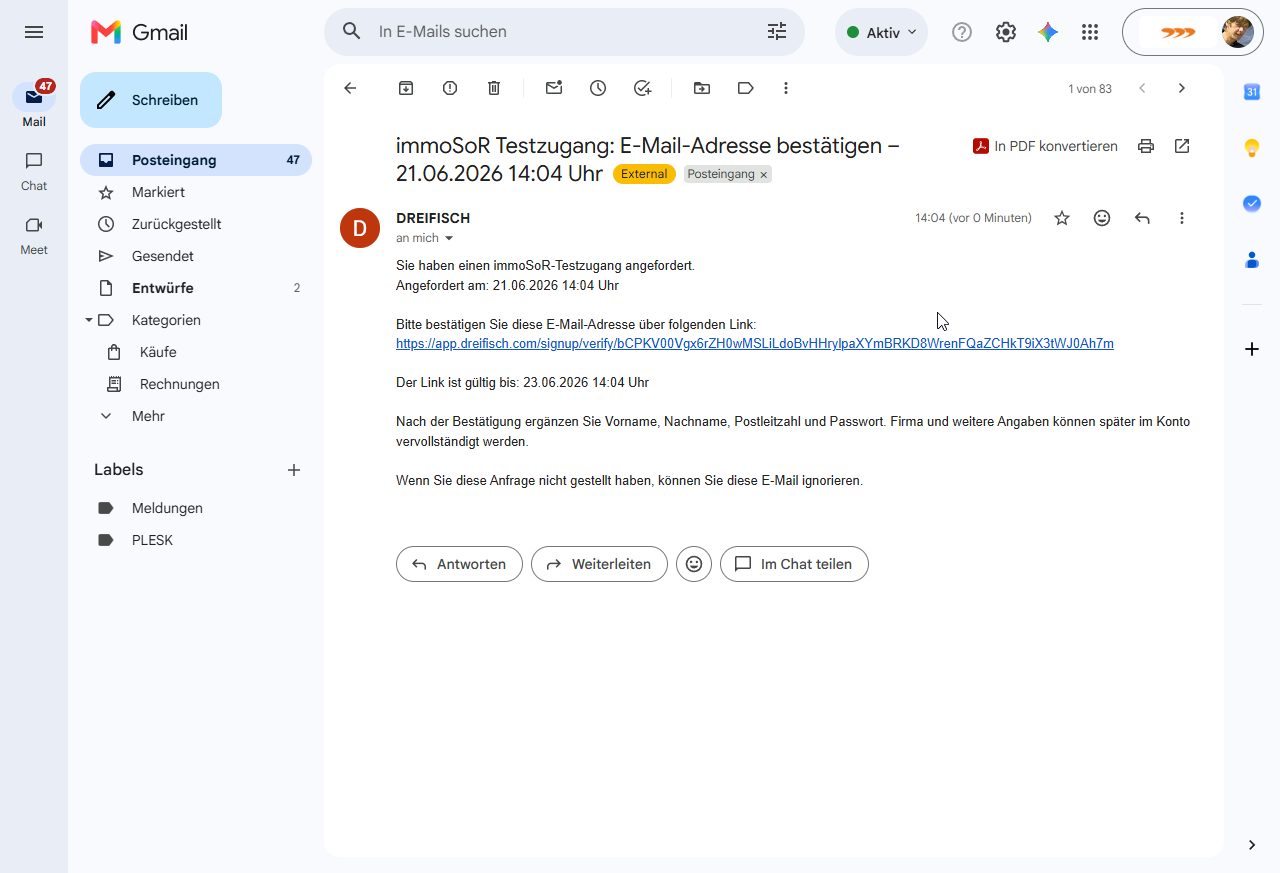
Task: Delete email with trash icon
Action: coord(494,88)
